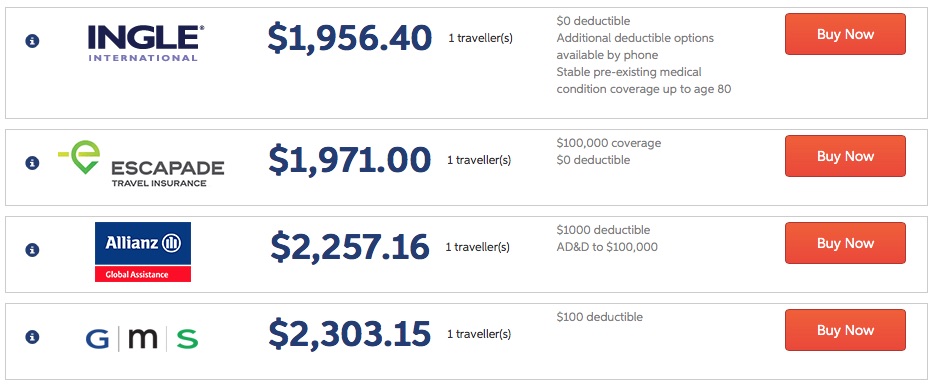Select the GMS logo
Viewport: 934px width, 386px height.
(142, 339)
